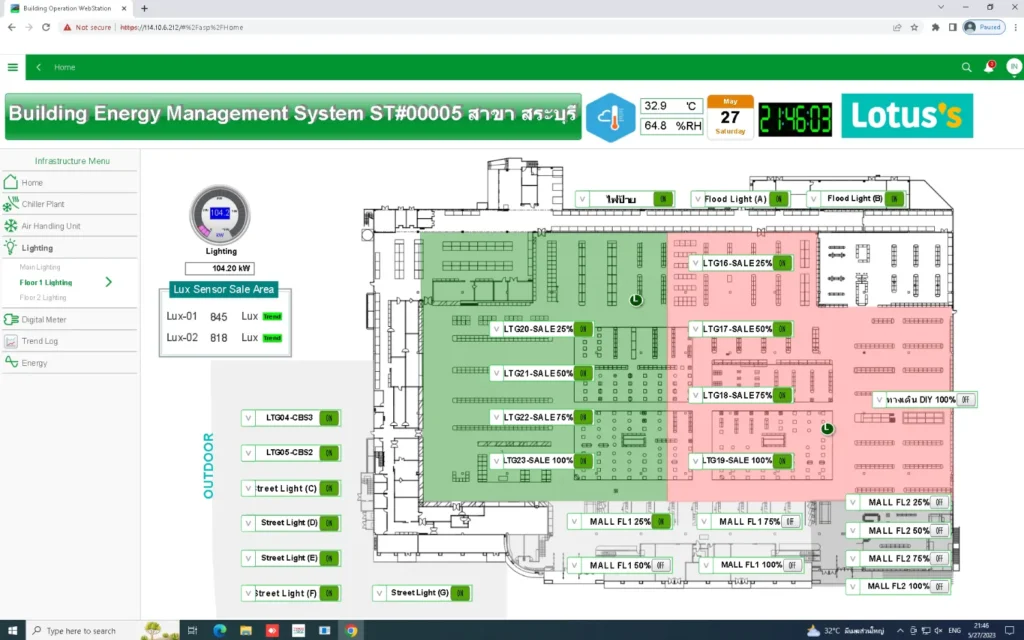Click the Lux-02 trend button
The image size is (1024, 640).
point(272,338)
